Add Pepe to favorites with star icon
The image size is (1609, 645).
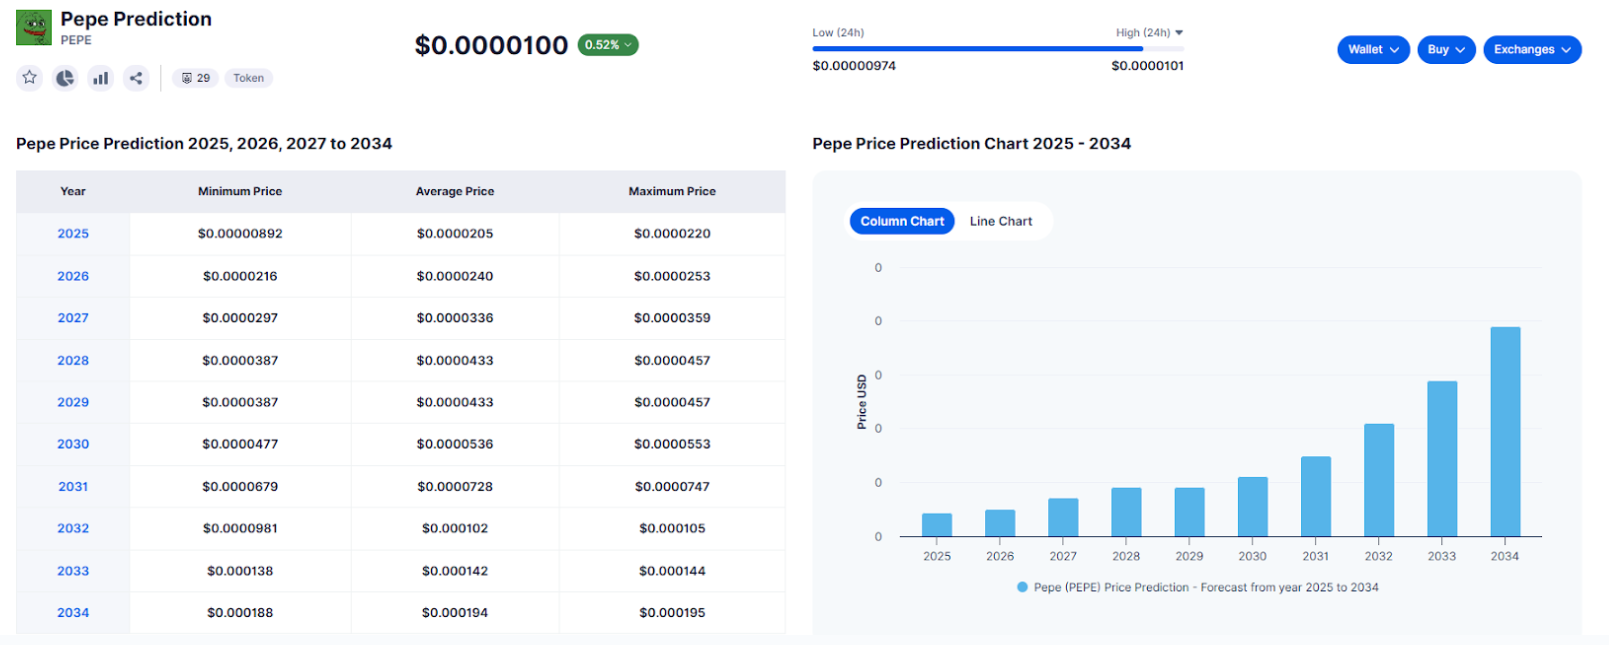(30, 77)
